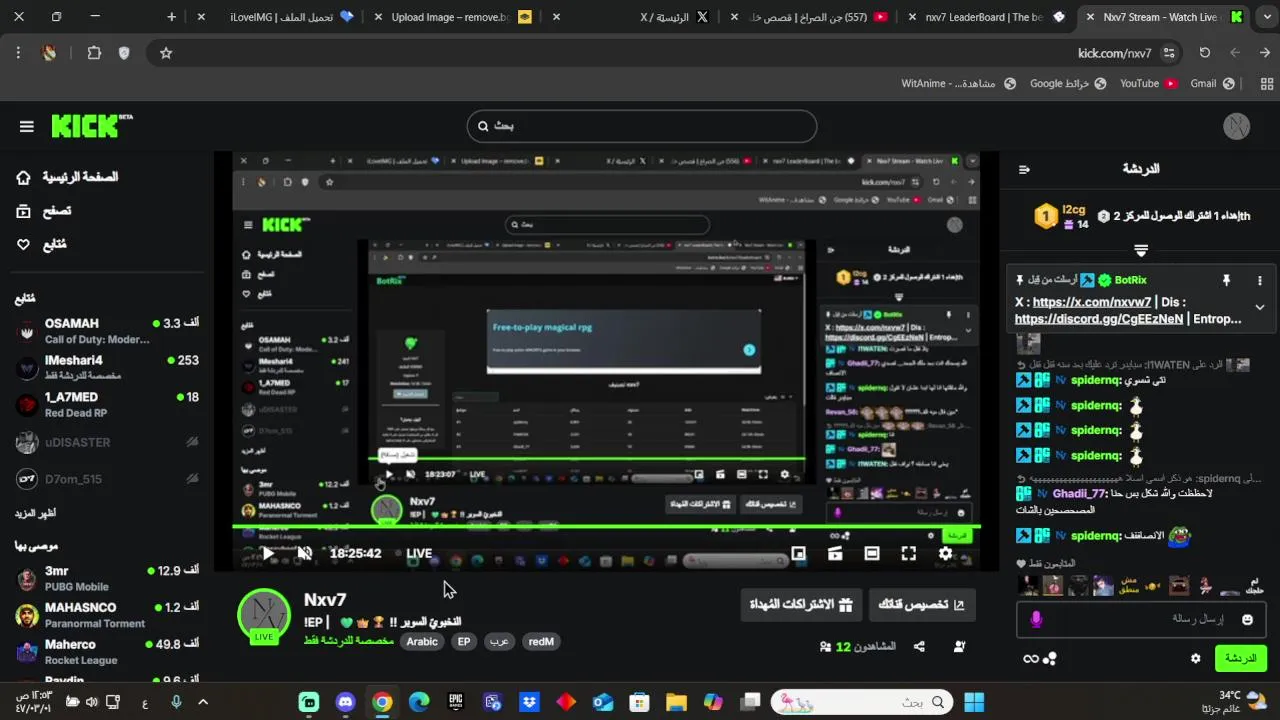The image size is (1280, 720).
Task: Click the Kick search box
Action: click(x=642, y=126)
